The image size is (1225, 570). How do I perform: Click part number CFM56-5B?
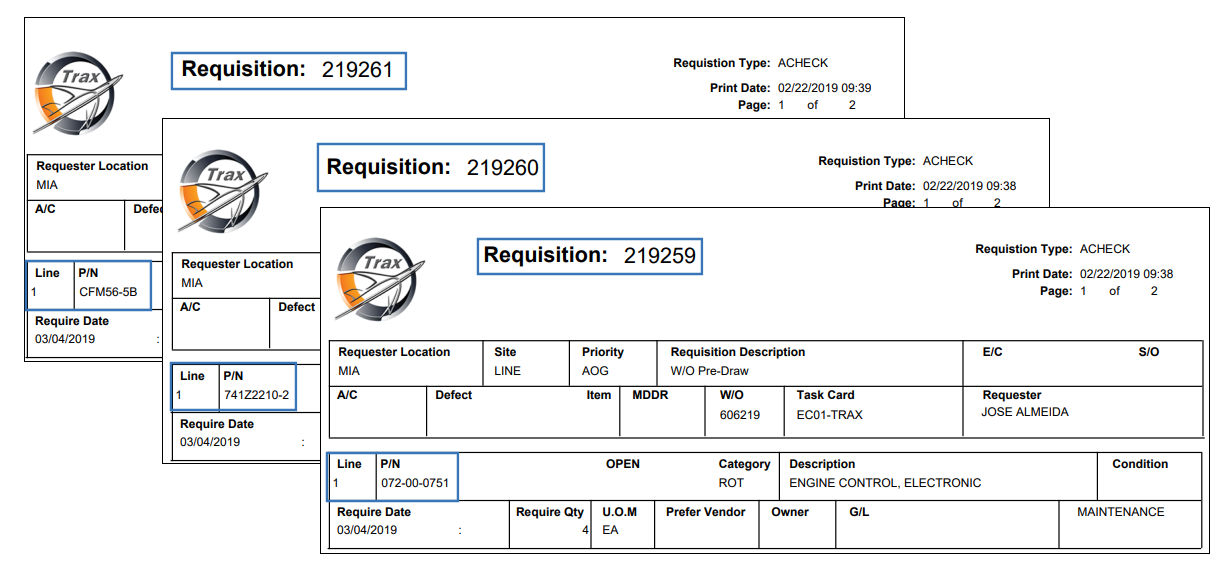[108, 292]
